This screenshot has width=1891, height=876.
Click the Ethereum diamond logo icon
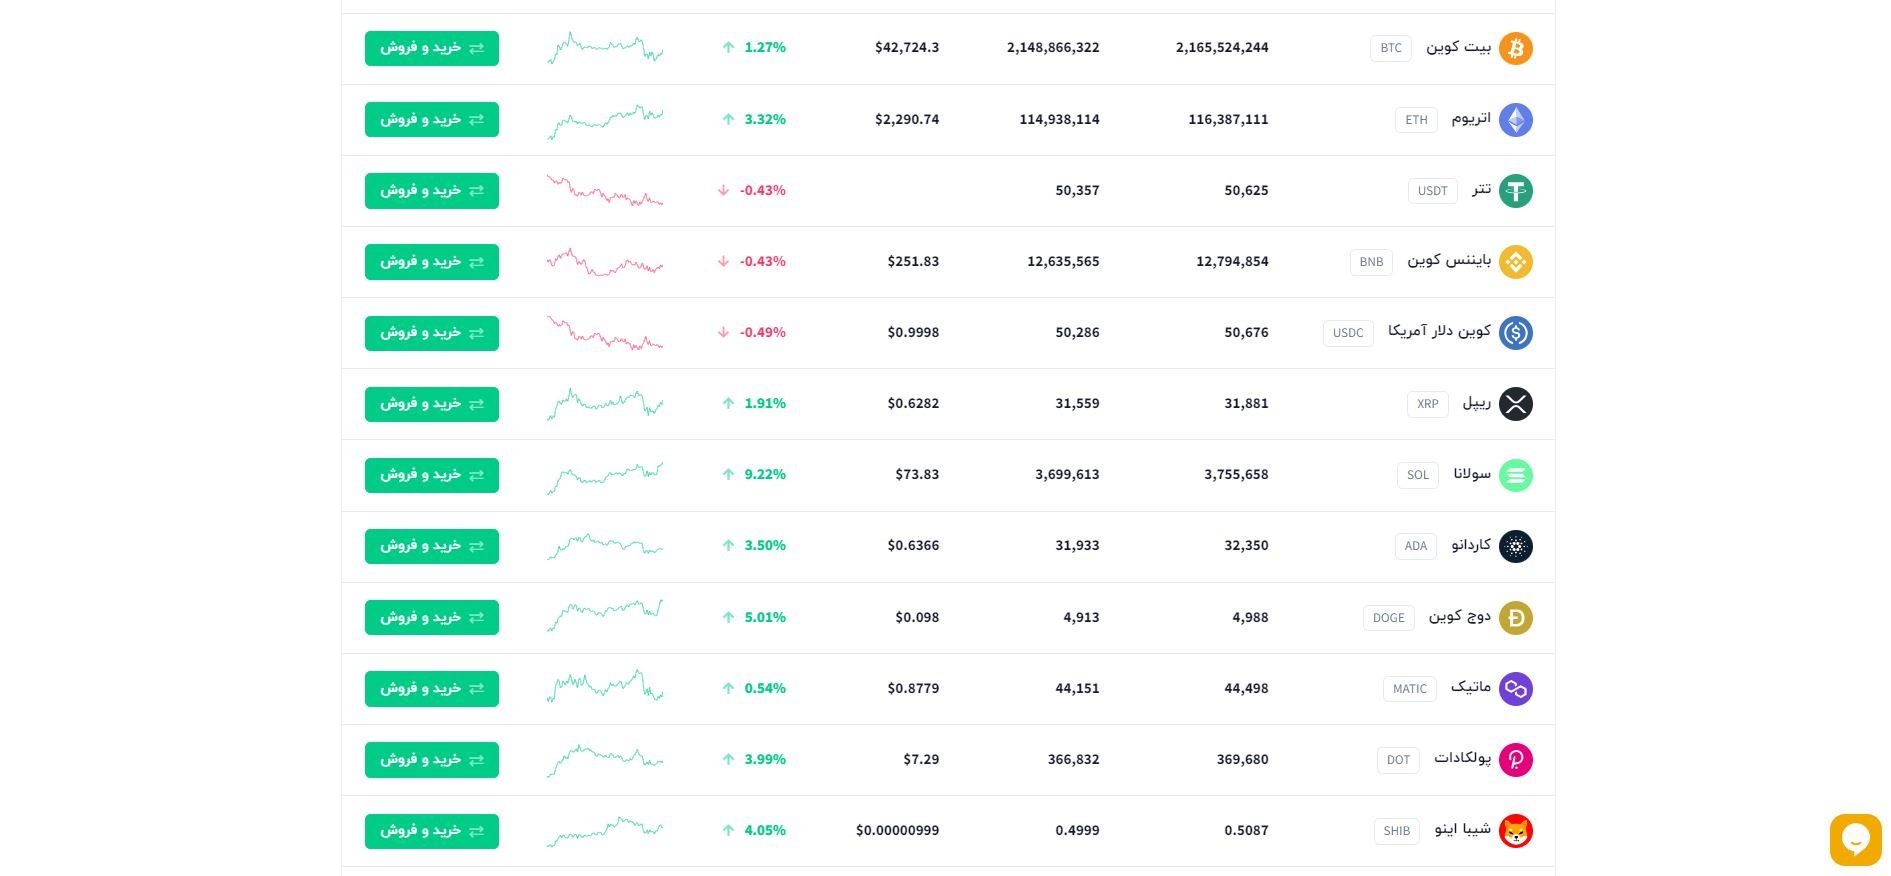[x=1515, y=120]
